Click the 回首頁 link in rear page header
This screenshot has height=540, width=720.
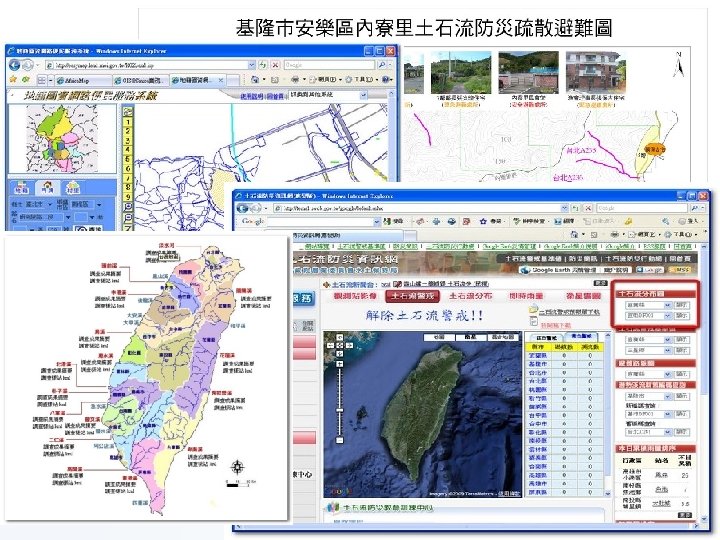point(276,96)
